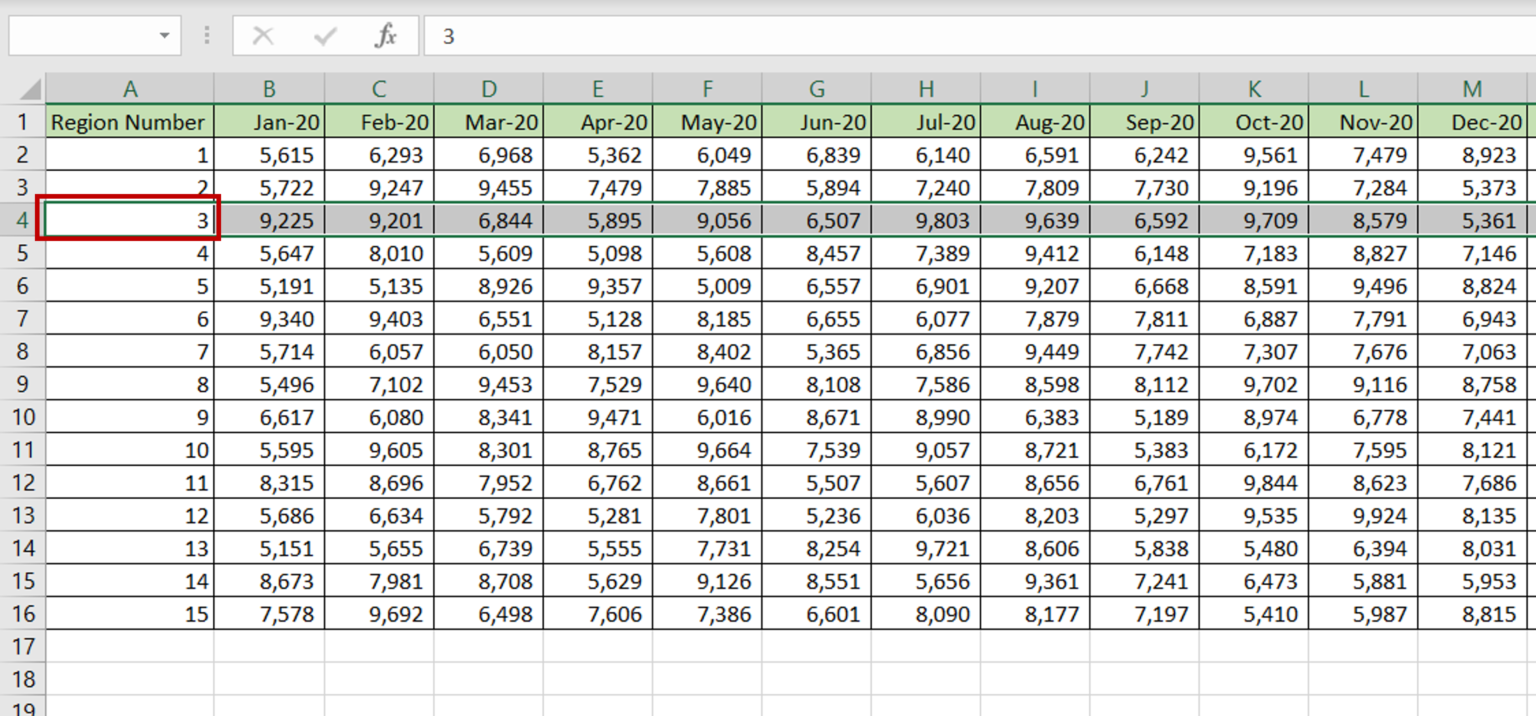This screenshot has width=1536, height=716.
Task: Select the cell containing 9,225
Action: coord(269,219)
